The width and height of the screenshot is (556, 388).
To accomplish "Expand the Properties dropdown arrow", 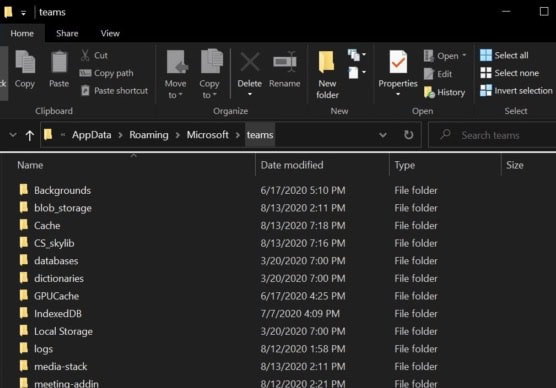I will pos(398,94).
